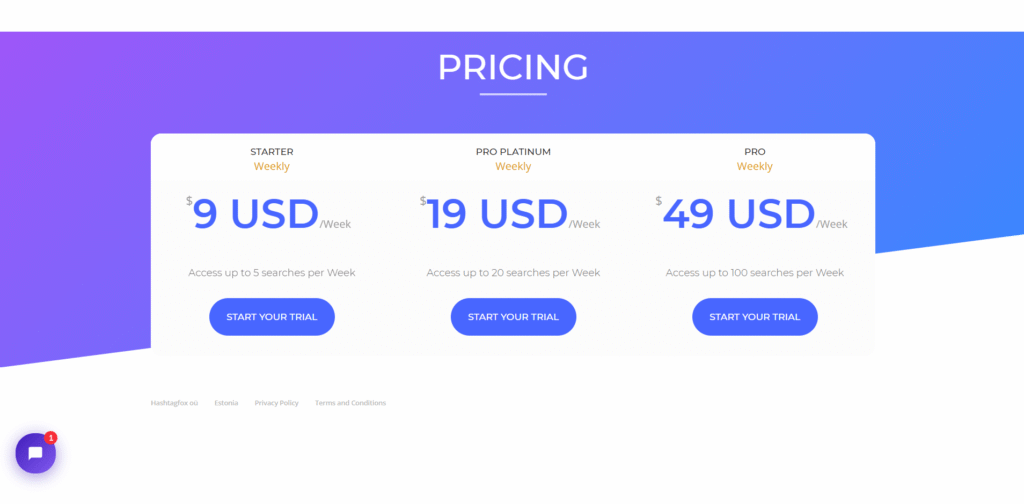The image size is (1024, 504).
Task: Click the 9 USD weekly price
Action: tap(256, 214)
